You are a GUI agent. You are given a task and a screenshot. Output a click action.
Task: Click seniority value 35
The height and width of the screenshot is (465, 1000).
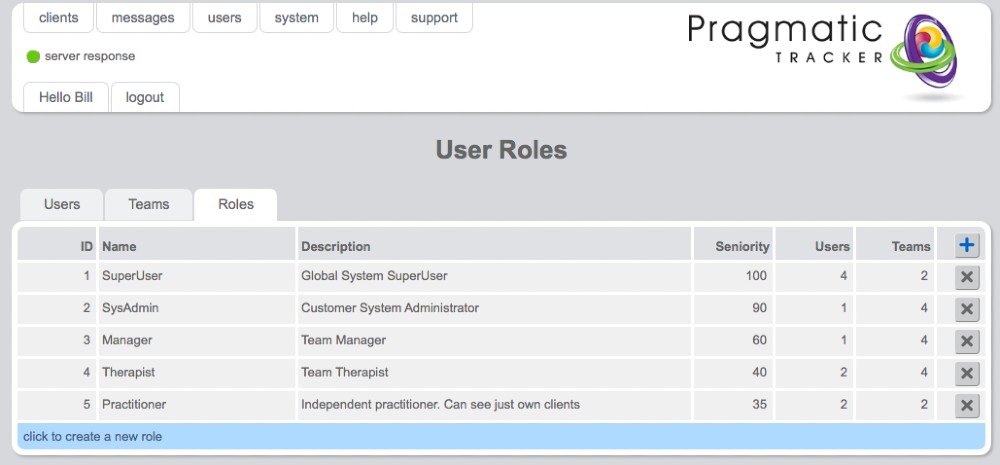coord(759,404)
